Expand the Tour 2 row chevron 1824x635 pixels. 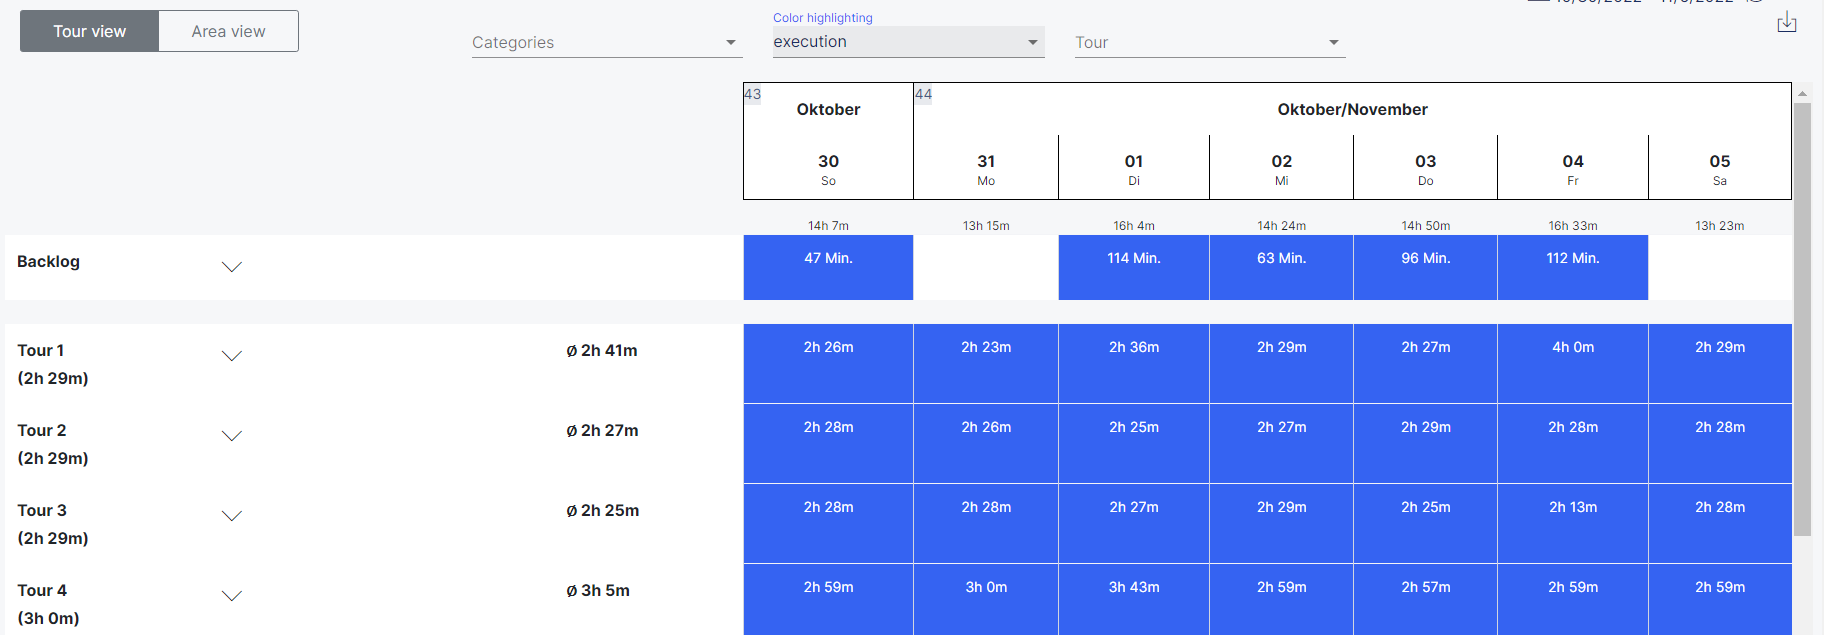point(232,436)
